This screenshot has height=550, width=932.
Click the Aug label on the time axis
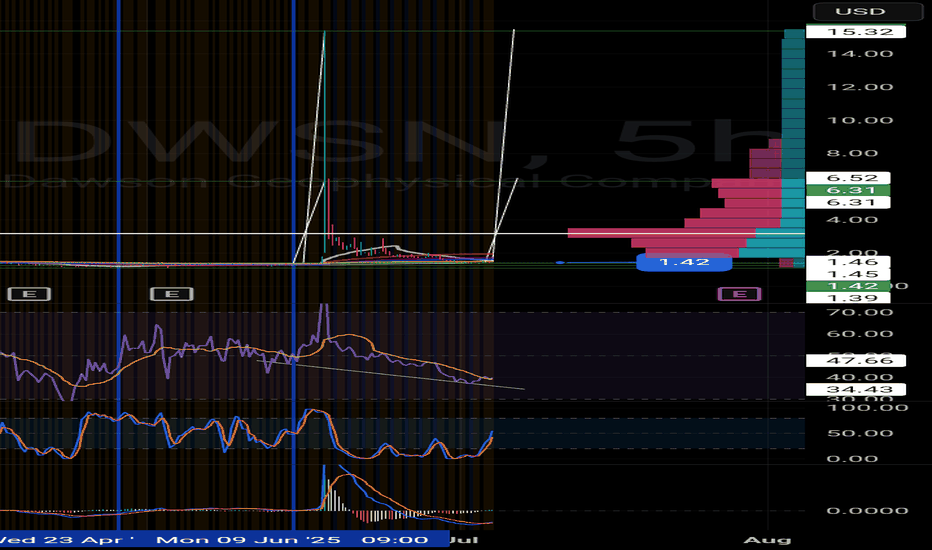coord(767,540)
